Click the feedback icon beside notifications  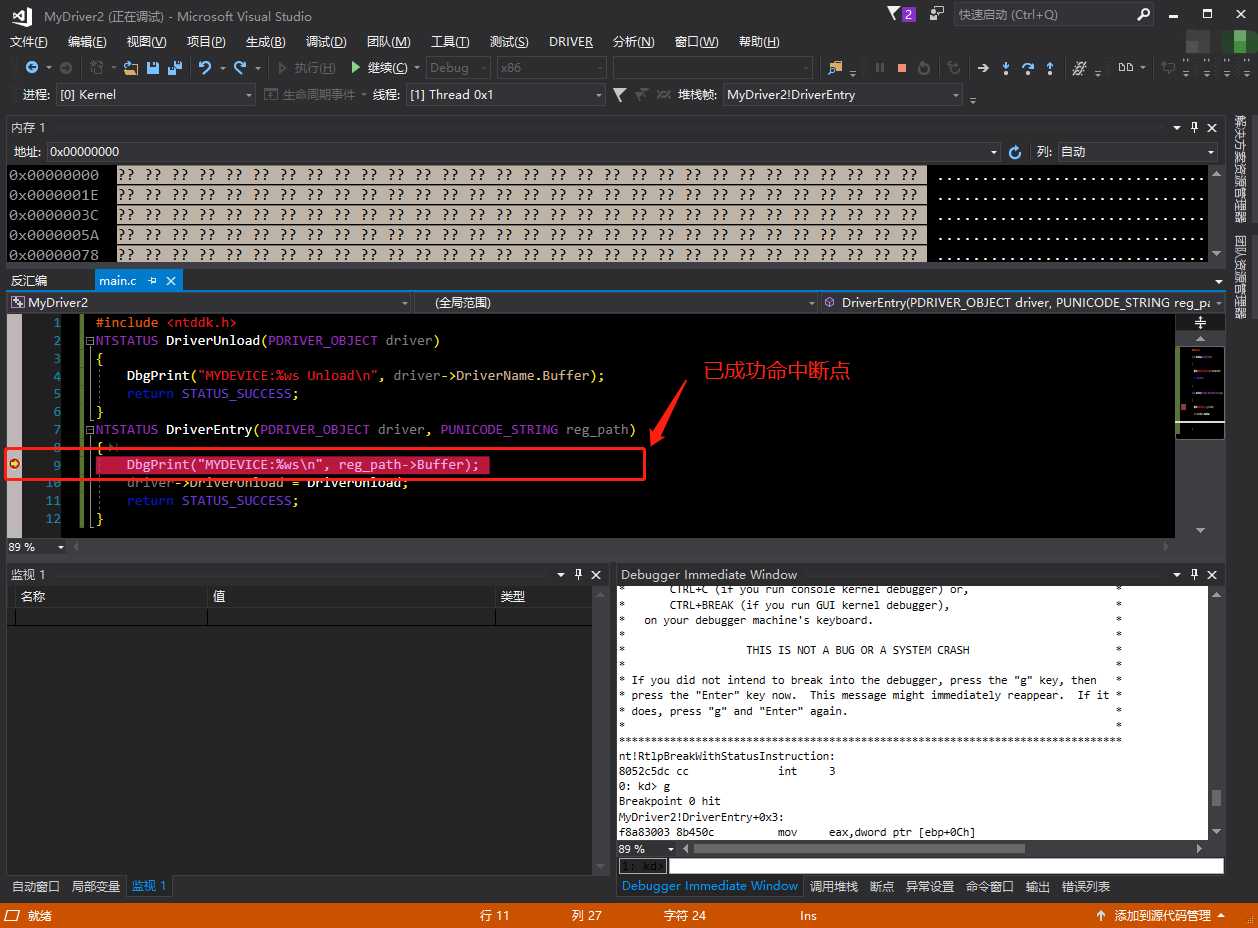(936, 14)
